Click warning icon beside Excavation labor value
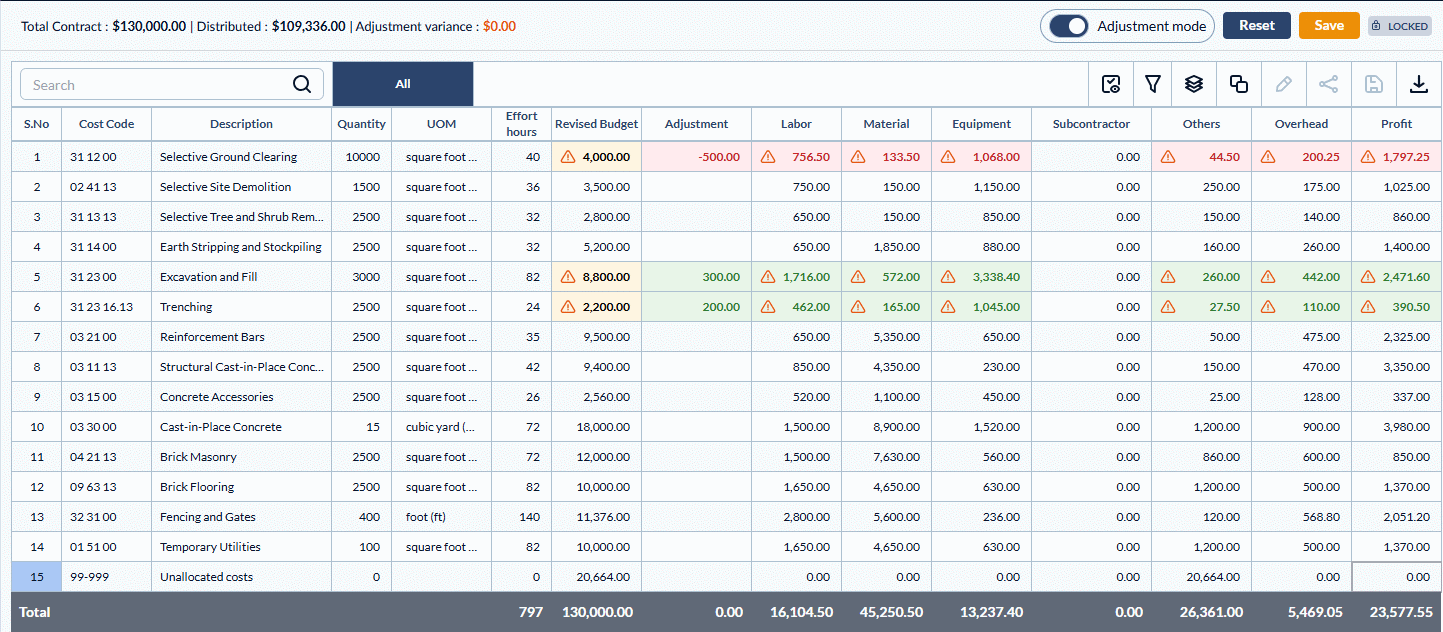 pyautogui.click(x=768, y=277)
